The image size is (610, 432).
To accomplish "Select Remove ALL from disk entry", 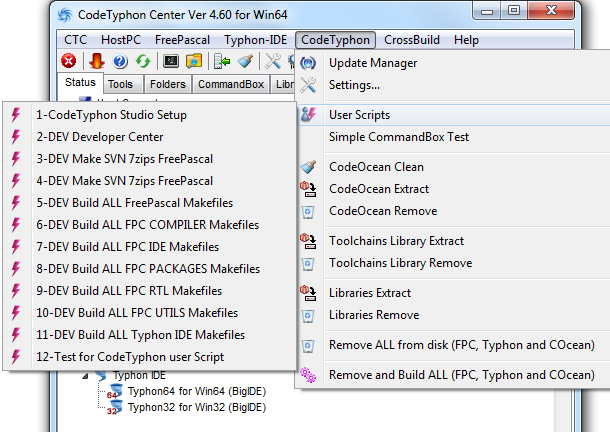I will [x=452, y=345].
